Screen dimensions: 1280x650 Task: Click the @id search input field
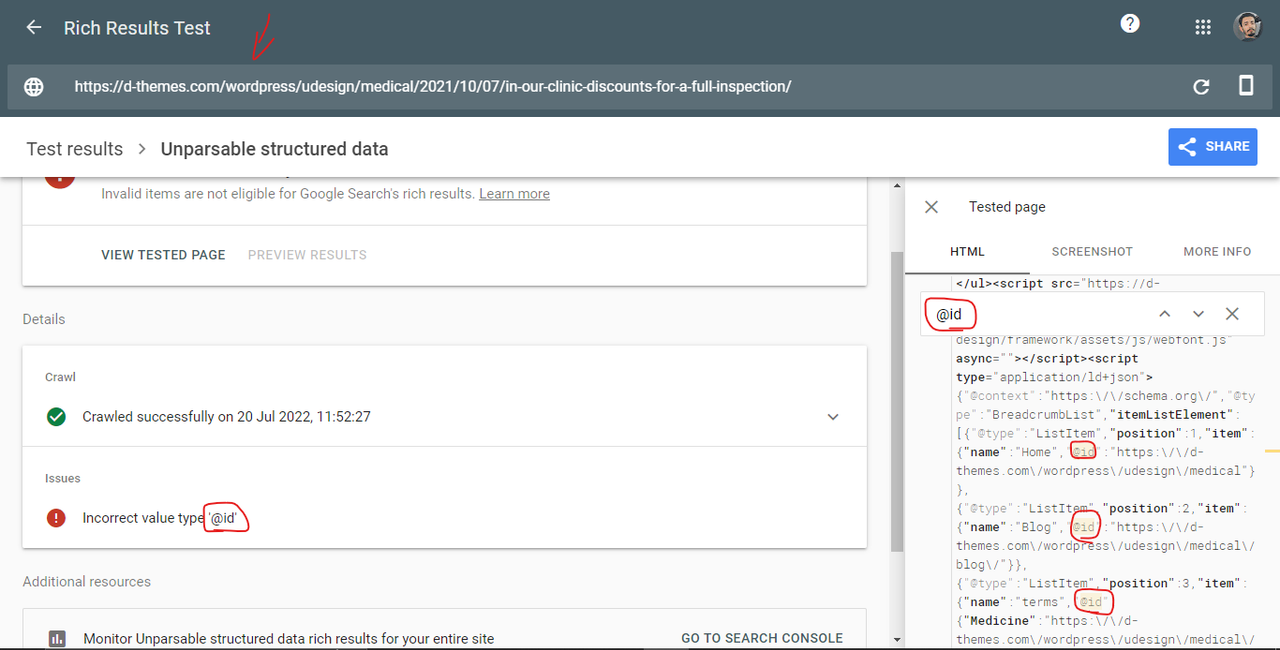[1035, 314]
